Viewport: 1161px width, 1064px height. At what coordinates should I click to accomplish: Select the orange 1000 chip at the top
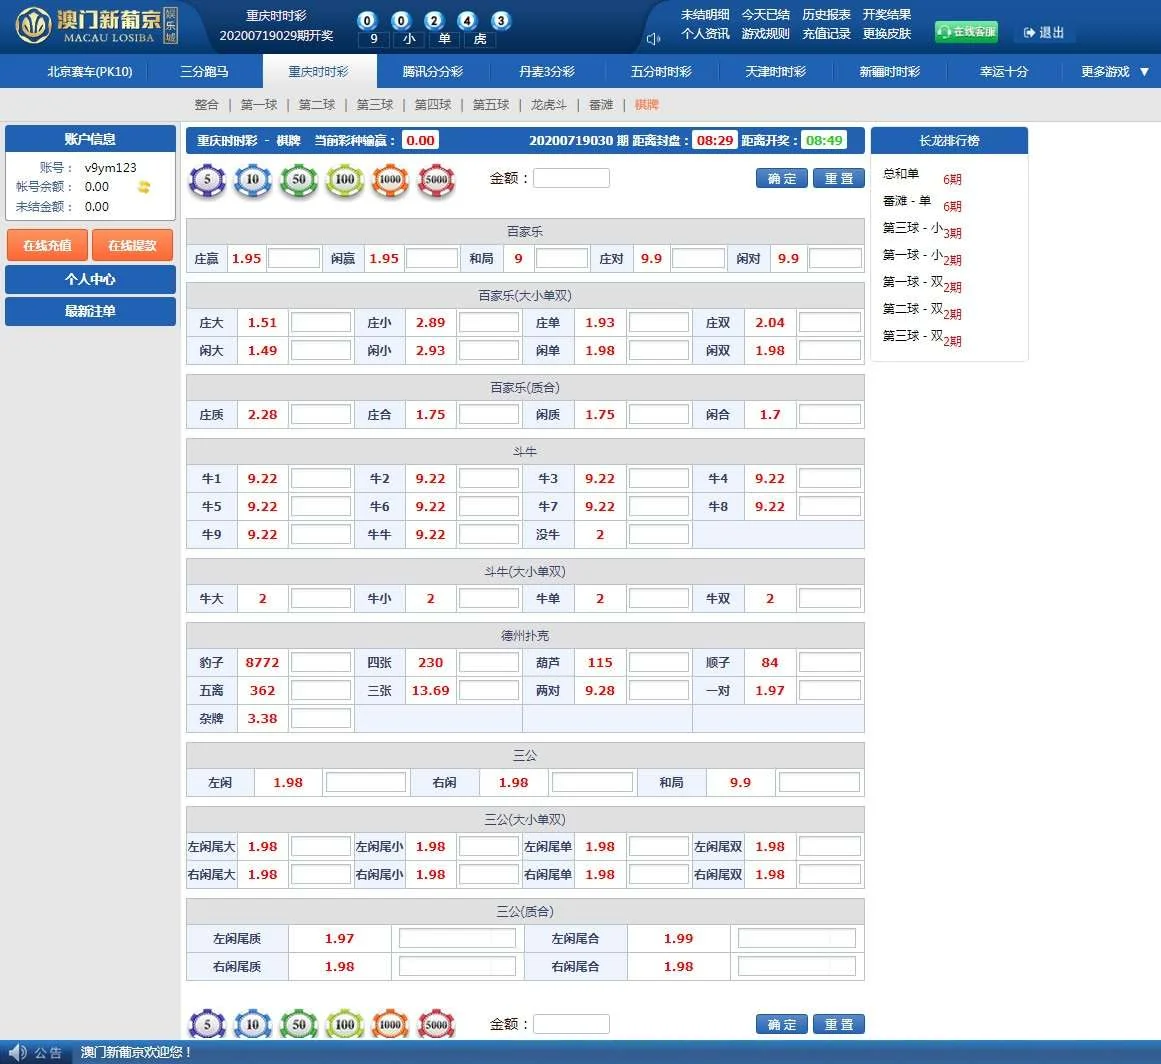pyautogui.click(x=390, y=180)
